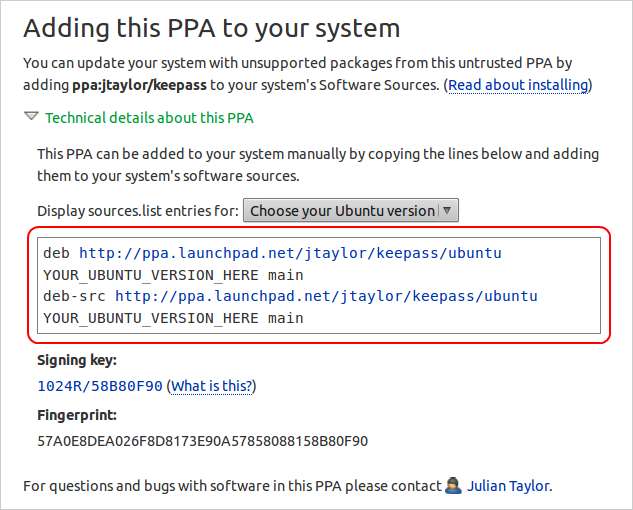Open signing key 1024R/58B80F90 link
Screen dimensions: 633x510
99,386
